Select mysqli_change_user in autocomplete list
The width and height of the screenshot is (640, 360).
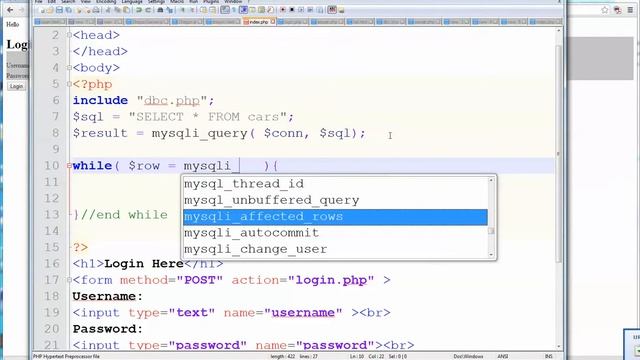[335, 249]
